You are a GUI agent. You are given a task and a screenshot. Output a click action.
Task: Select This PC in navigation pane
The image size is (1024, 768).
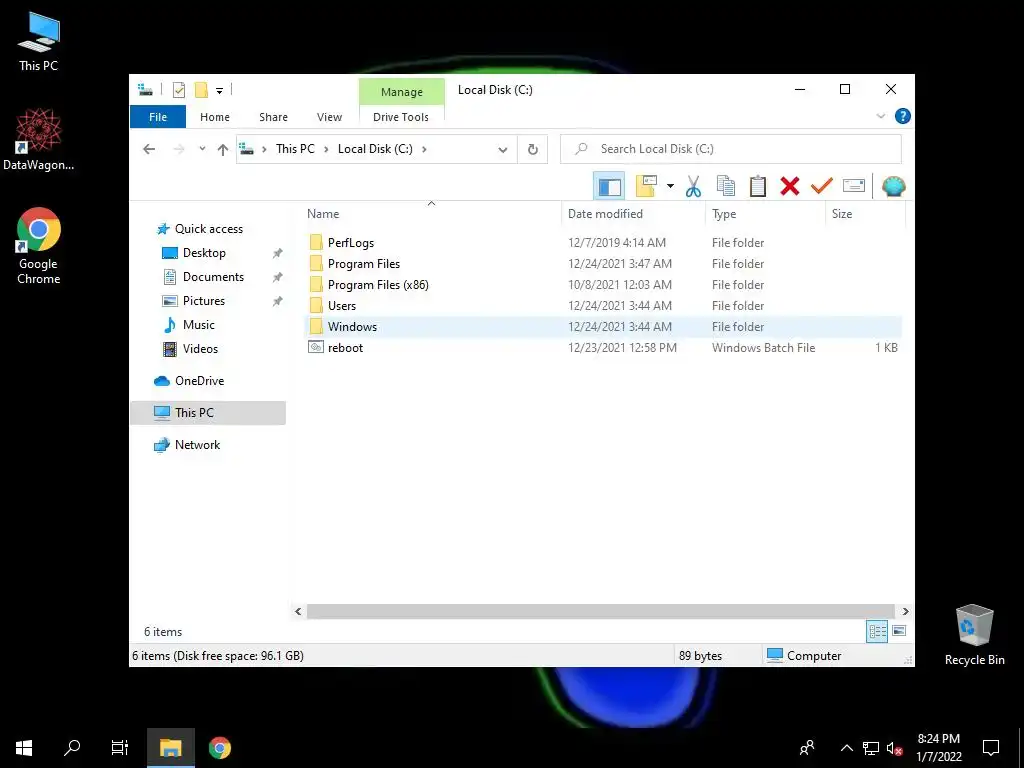click(208, 413)
